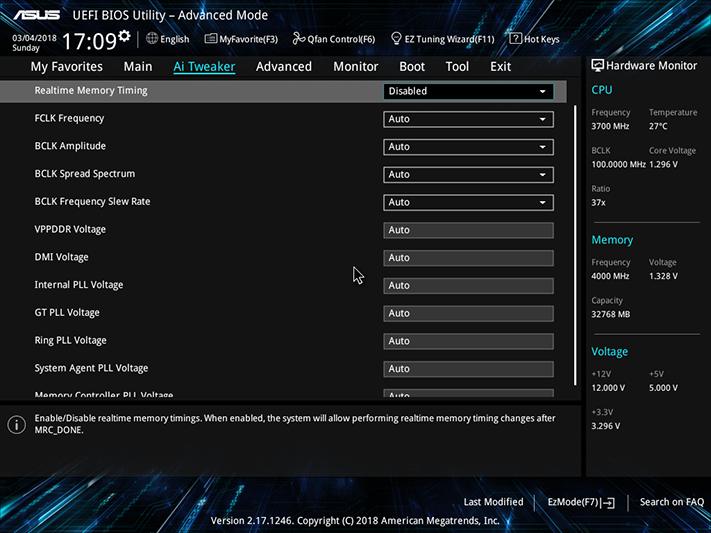Select the BCLK Frequency Slew Rate label
This screenshot has height=533, width=711.
(x=93, y=201)
